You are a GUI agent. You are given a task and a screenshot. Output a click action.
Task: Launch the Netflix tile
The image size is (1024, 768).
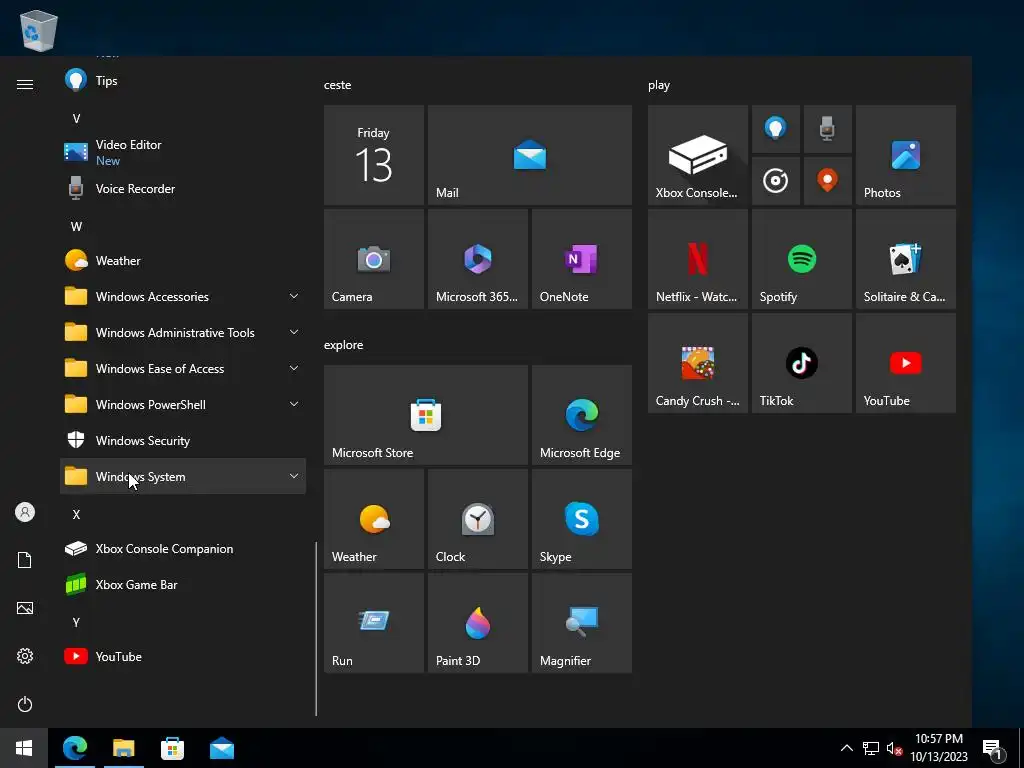click(697, 259)
